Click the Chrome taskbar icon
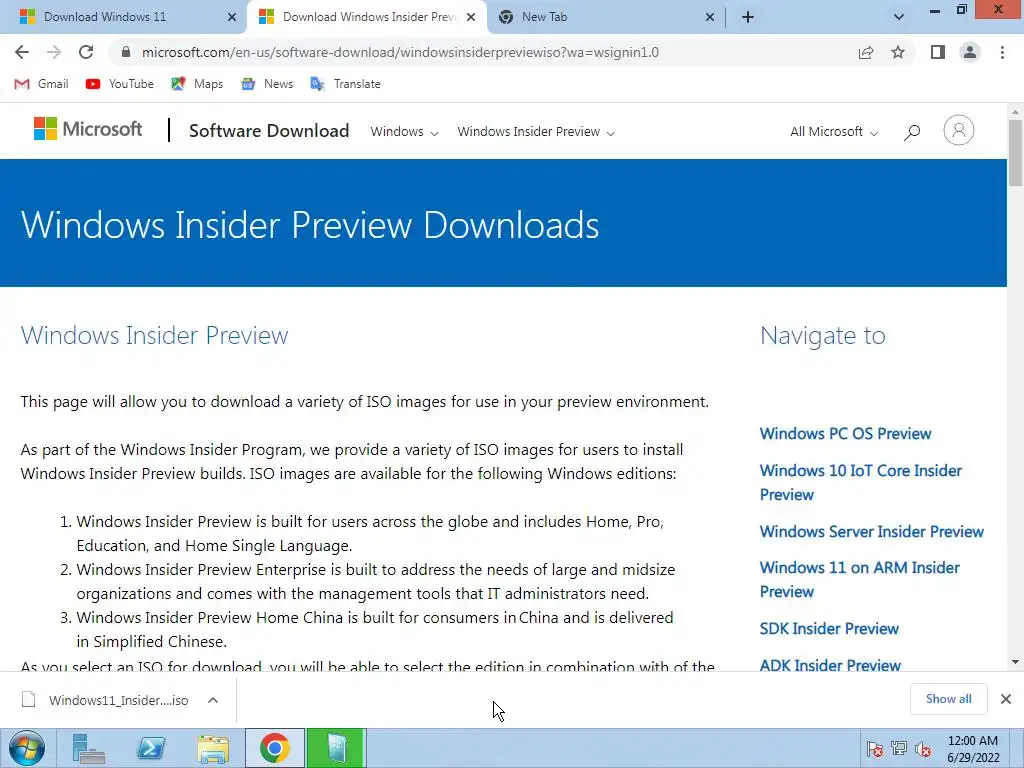 coord(275,748)
